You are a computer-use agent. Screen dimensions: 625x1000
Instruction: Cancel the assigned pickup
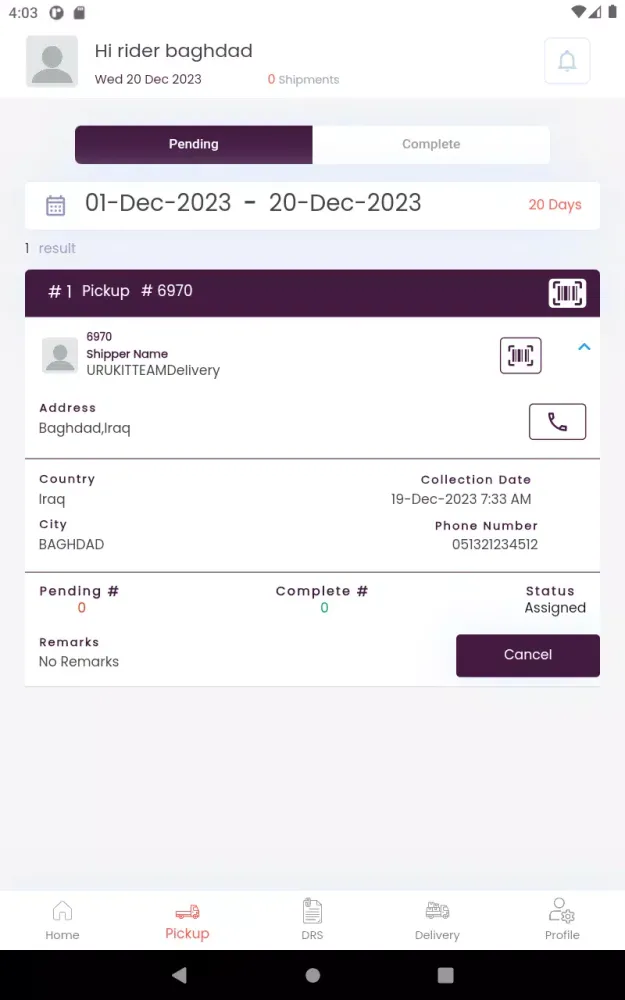(x=527, y=655)
